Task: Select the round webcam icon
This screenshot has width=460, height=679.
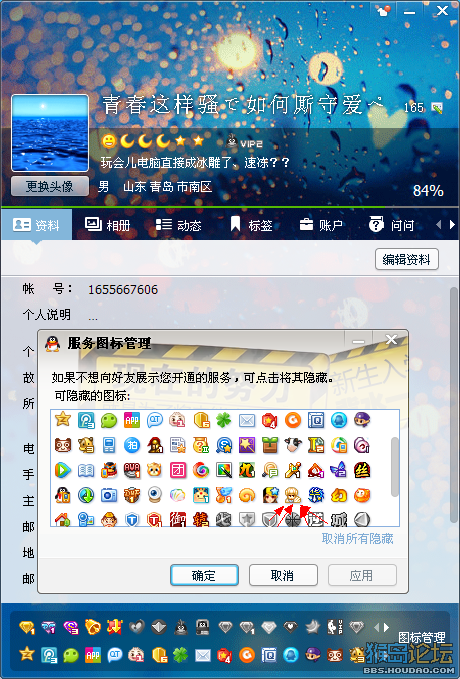Action: 155,495
